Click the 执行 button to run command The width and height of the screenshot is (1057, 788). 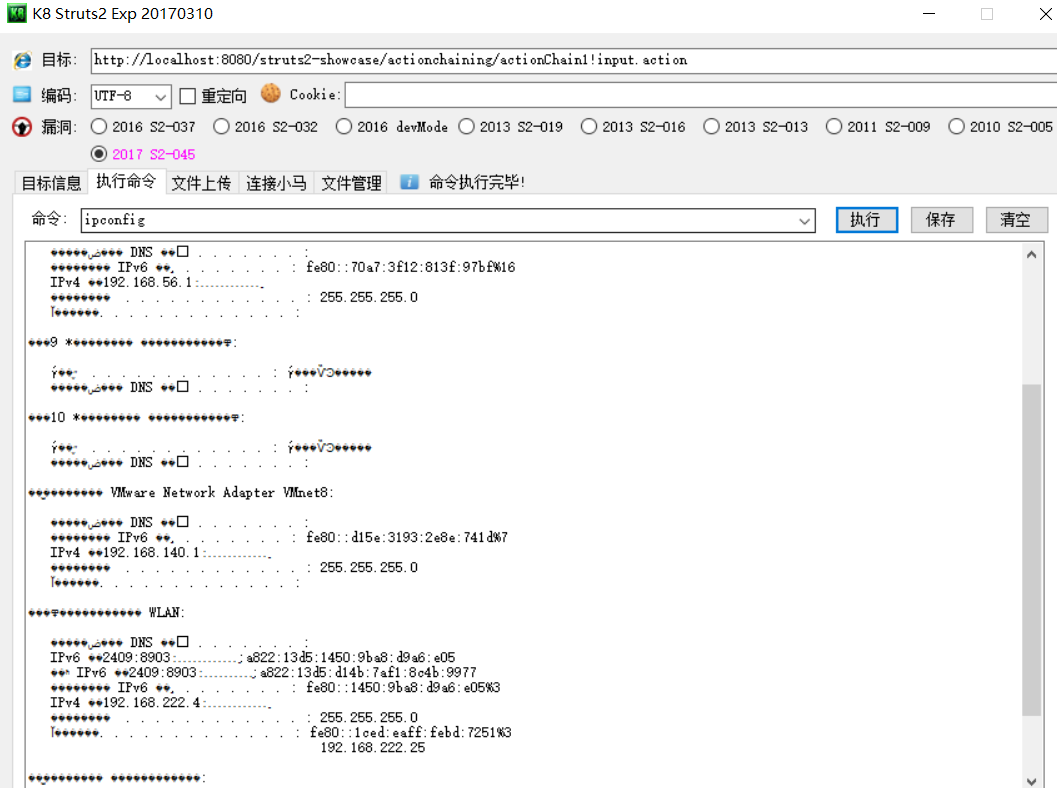(x=866, y=220)
